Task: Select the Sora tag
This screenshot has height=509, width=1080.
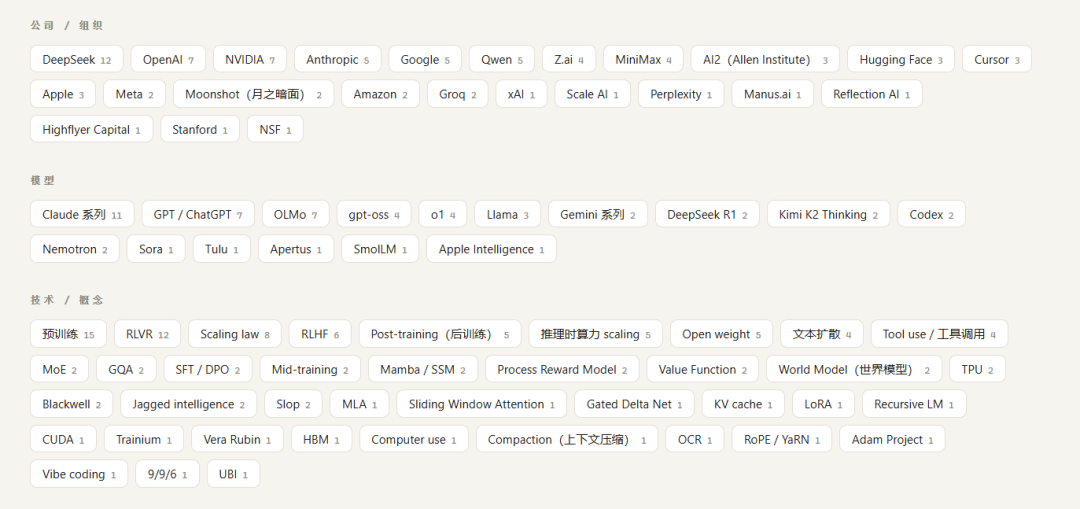Action: point(156,249)
